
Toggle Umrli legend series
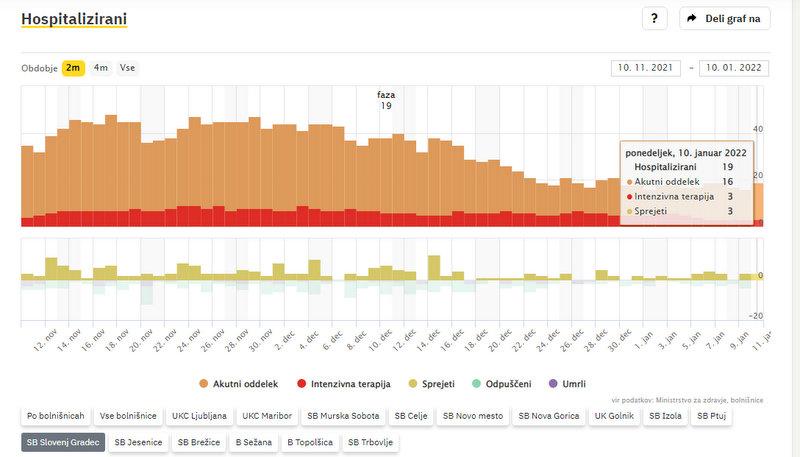point(566,384)
